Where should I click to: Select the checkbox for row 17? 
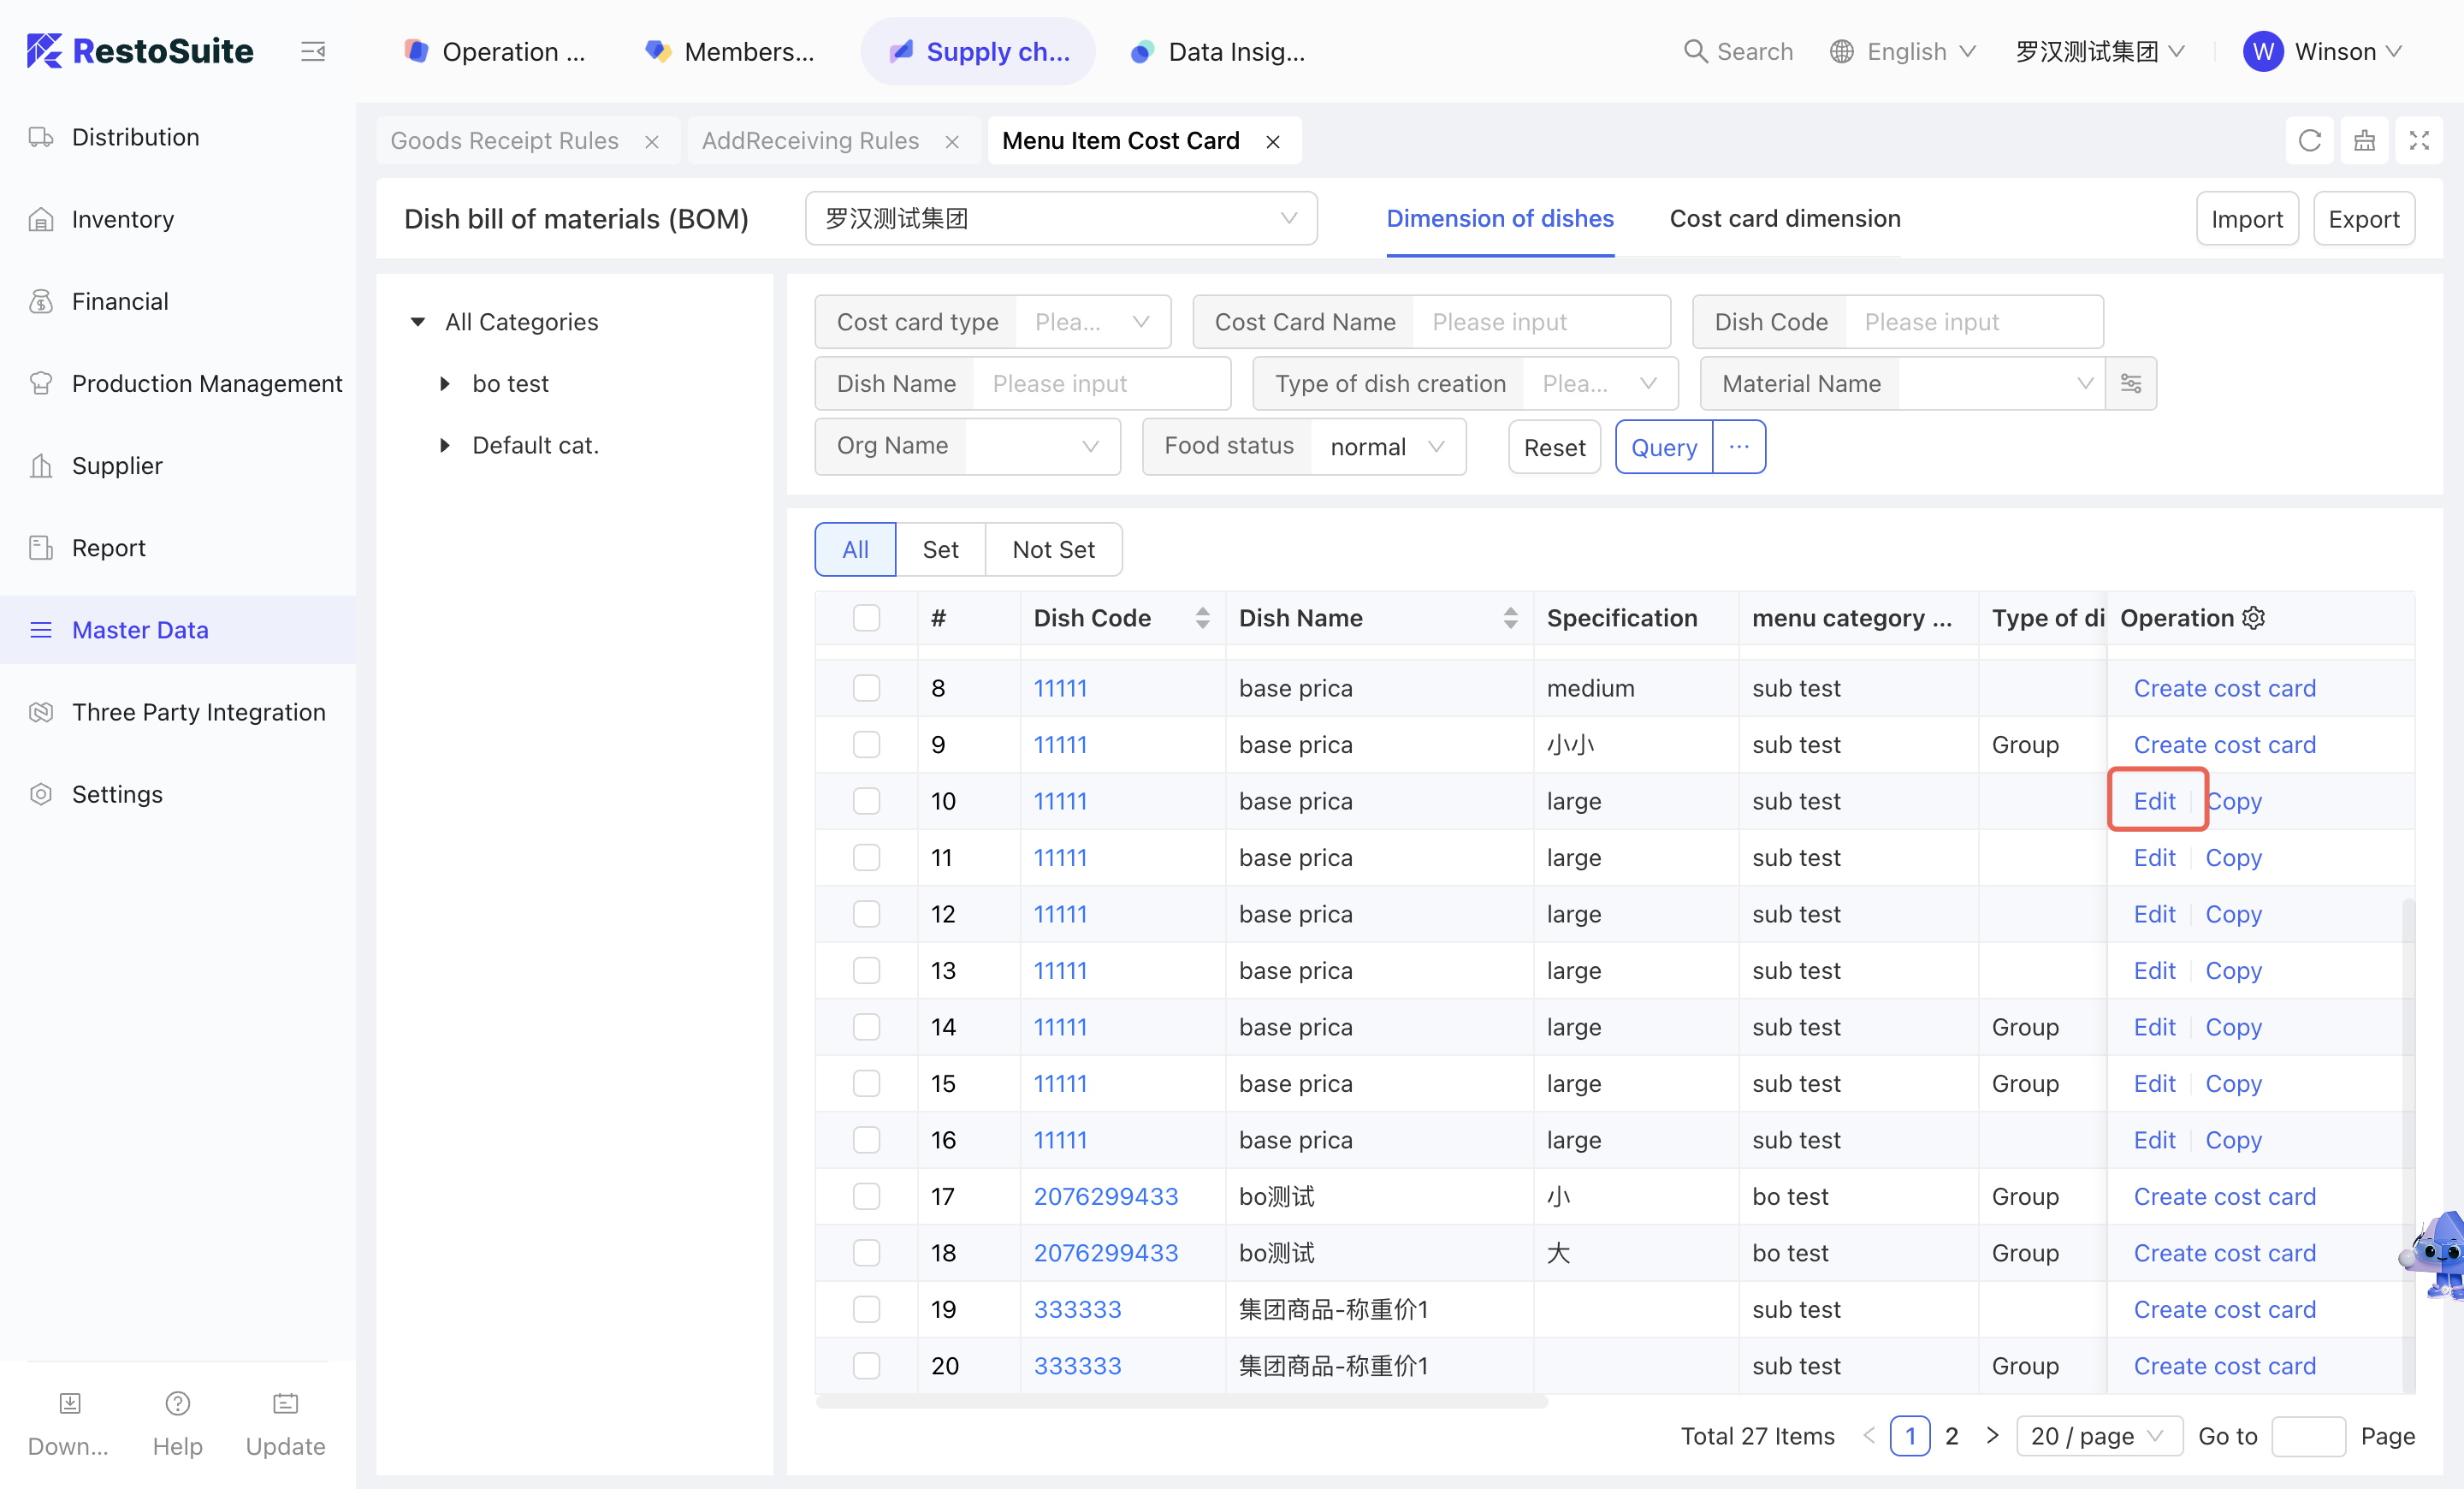pos(866,1196)
